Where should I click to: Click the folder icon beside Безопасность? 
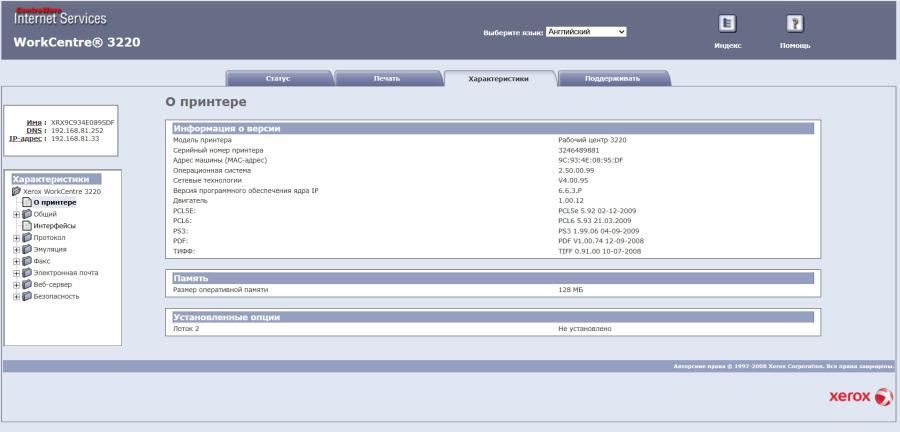click(27, 297)
